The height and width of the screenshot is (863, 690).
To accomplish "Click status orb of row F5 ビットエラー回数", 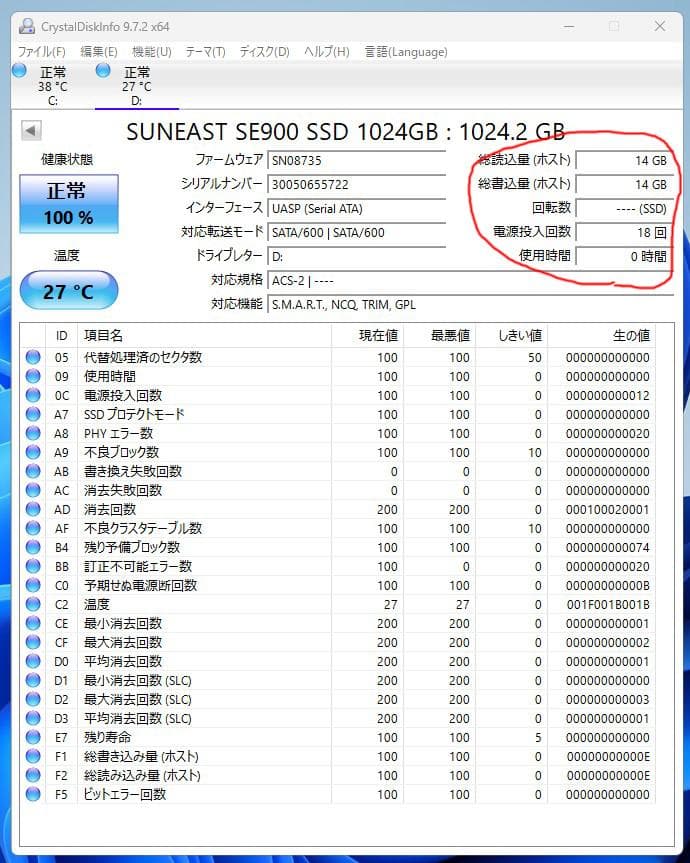I will coord(33,794).
